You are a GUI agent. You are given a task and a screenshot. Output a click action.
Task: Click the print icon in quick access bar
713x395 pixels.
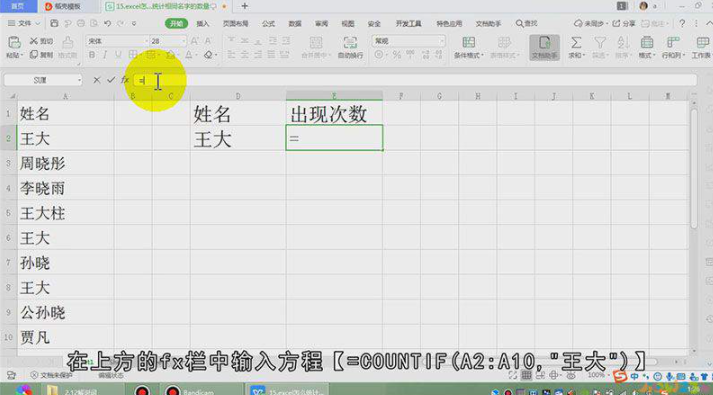pos(80,23)
